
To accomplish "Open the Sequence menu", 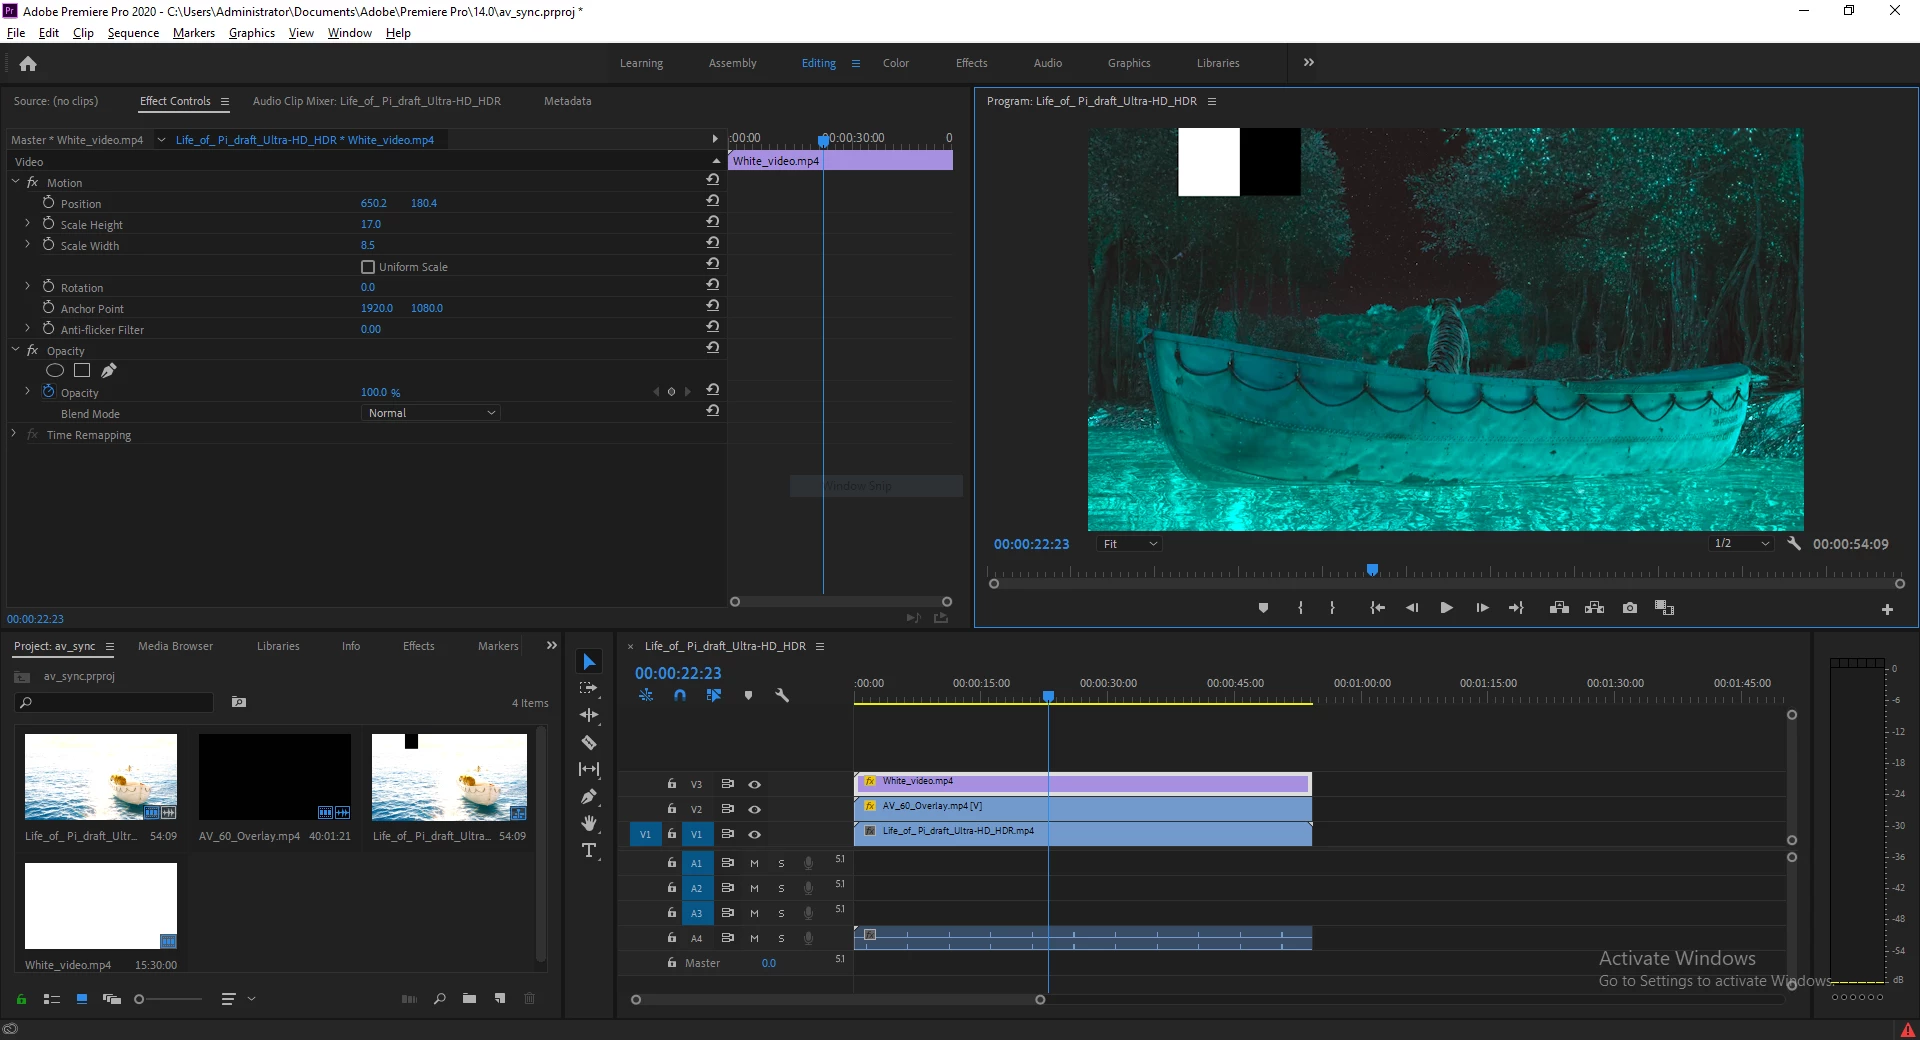I will click(133, 33).
